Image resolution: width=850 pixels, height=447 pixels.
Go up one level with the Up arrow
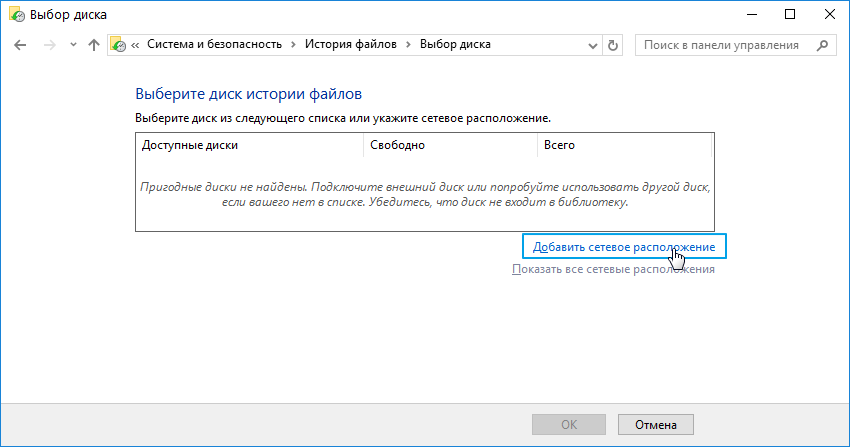(x=94, y=45)
